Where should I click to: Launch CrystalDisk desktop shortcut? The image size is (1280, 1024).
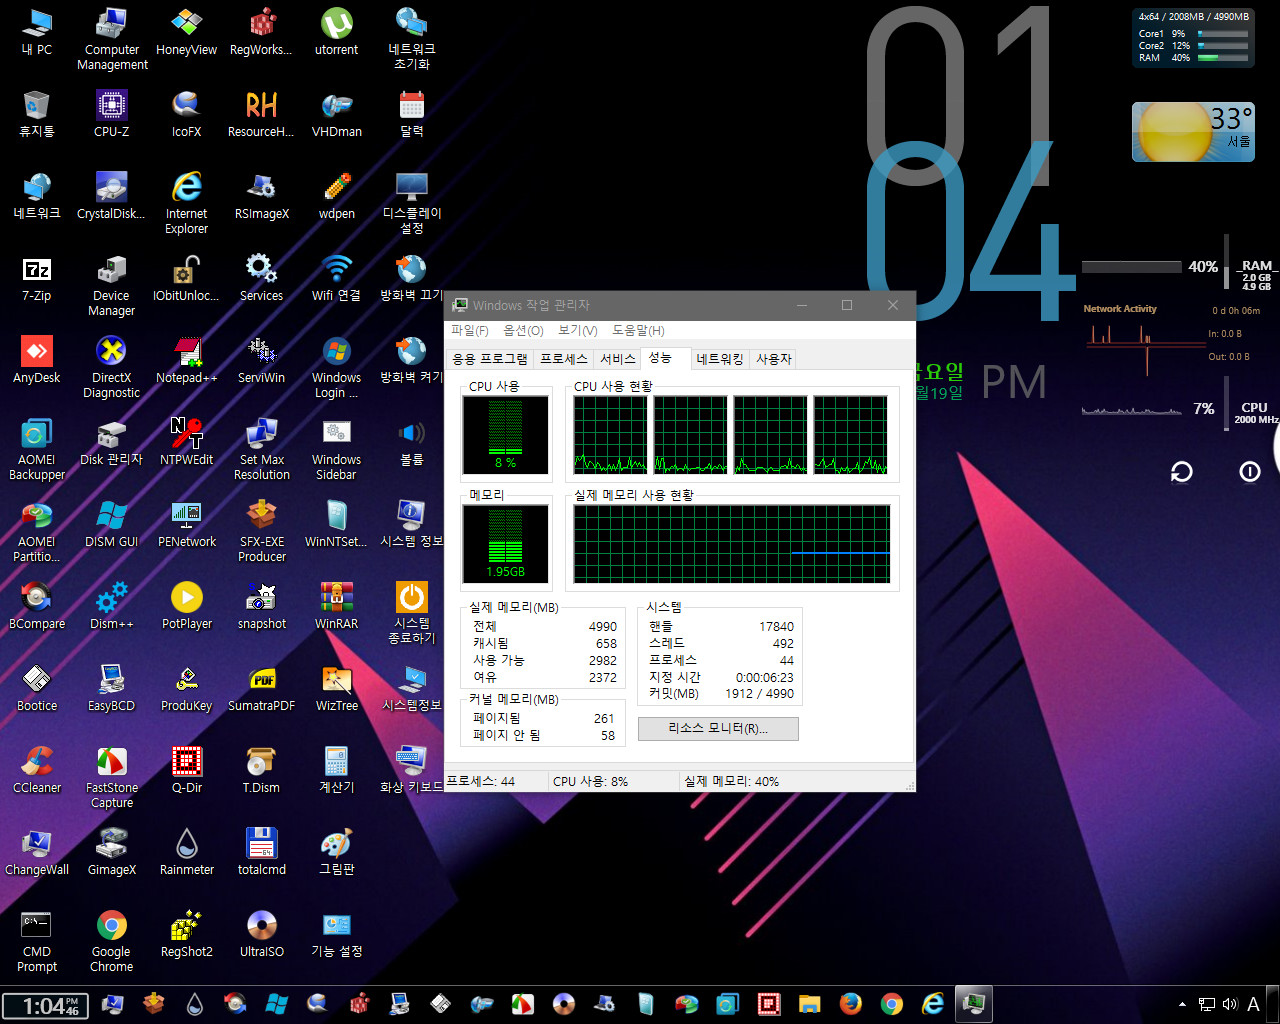point(111,196)
